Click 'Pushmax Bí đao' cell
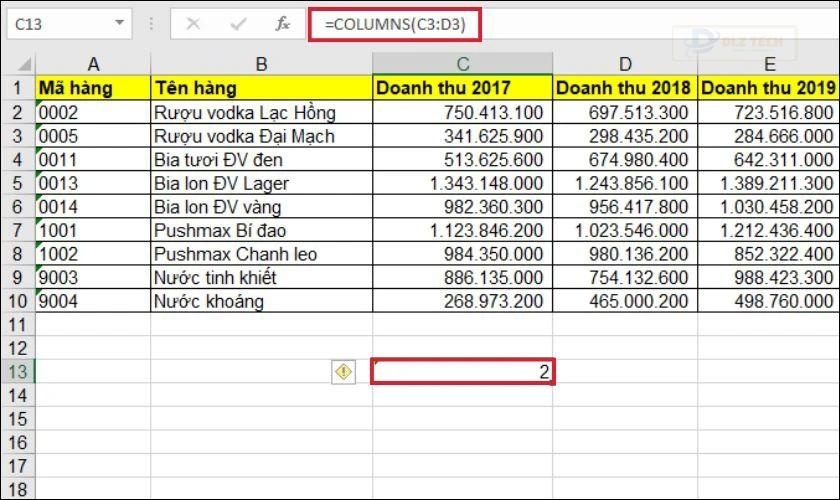The width and height of the screenshot is (840, 500). pyautogui.click(x=261, y=230)
